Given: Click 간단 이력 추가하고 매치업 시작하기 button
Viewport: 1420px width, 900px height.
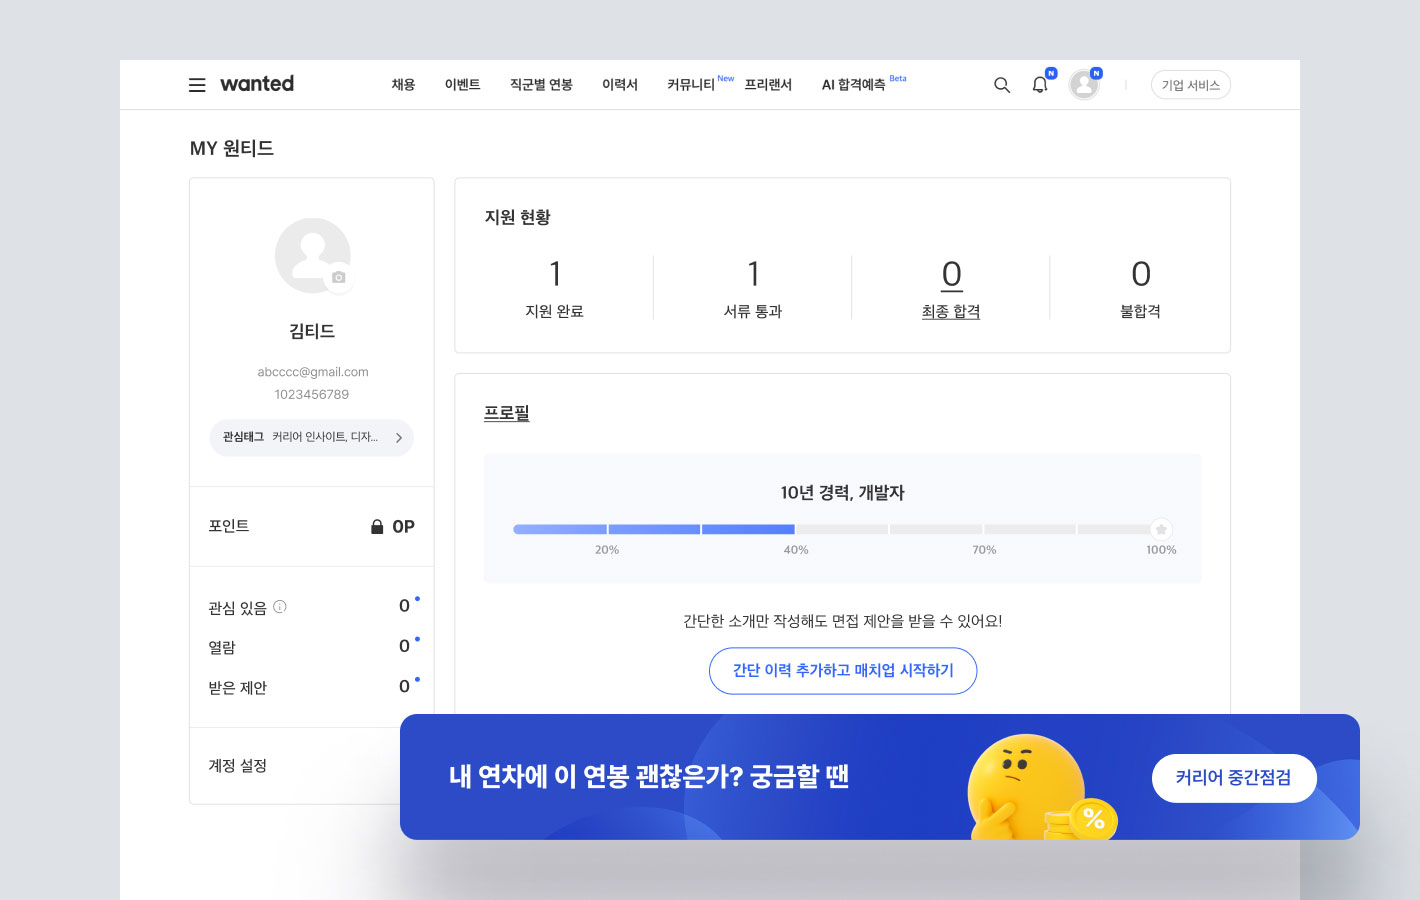Looking at the screenshot, I should tap(843, 671).
